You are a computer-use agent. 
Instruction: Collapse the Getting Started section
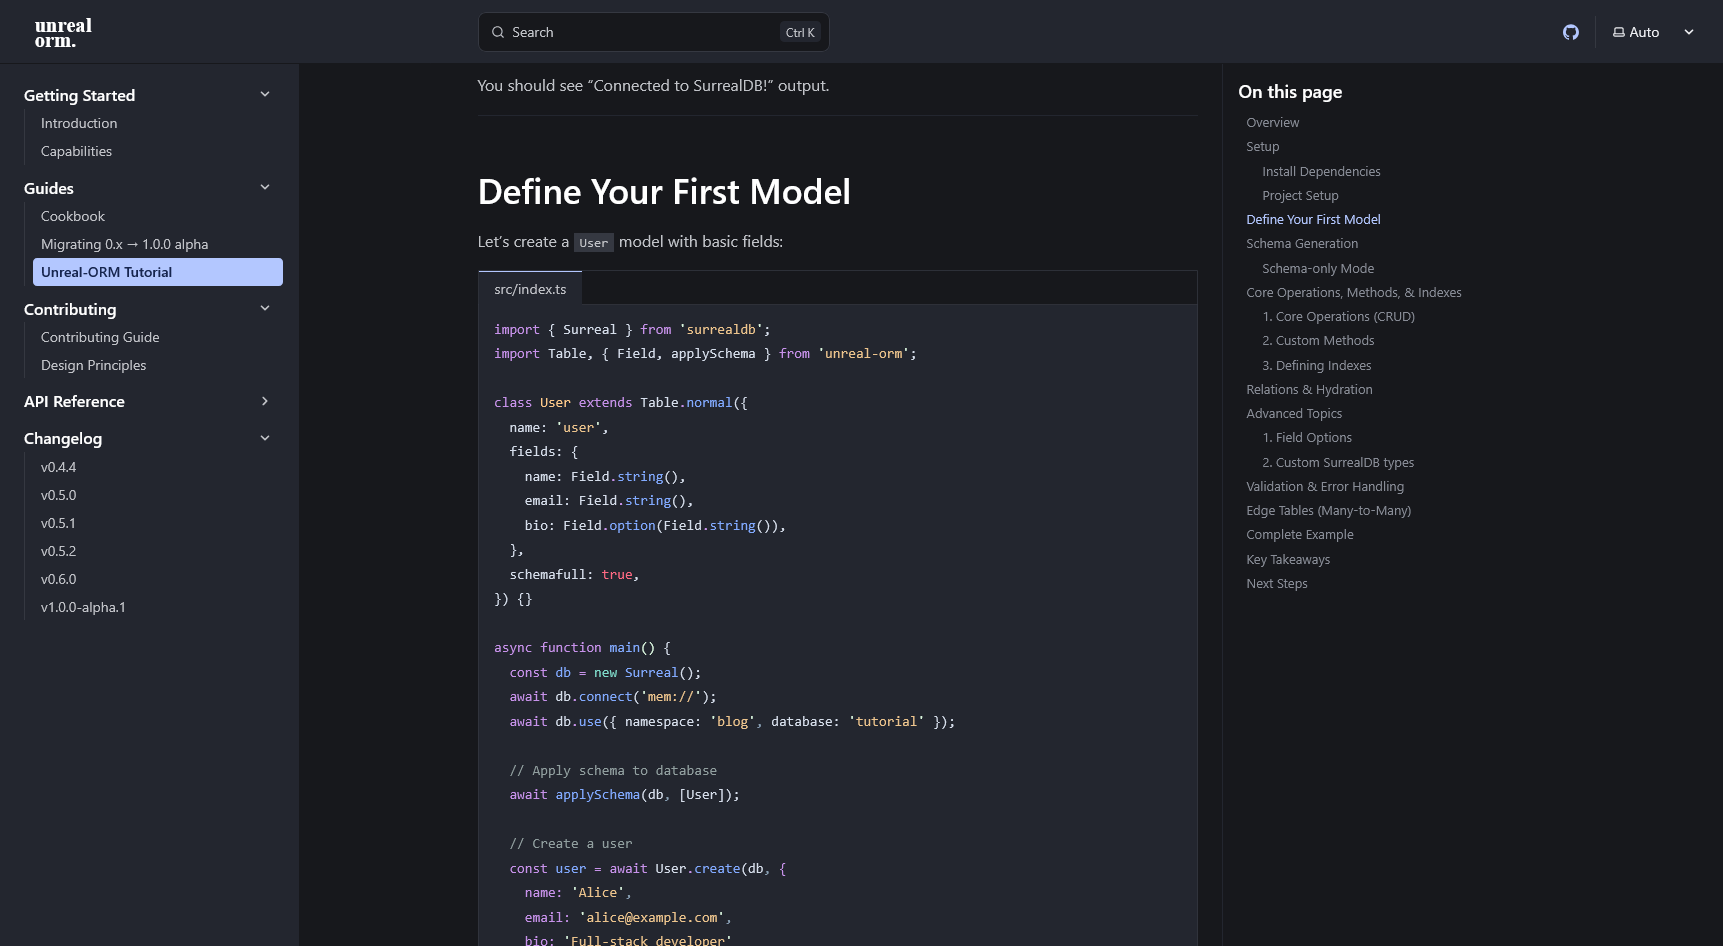pos(265,95)
